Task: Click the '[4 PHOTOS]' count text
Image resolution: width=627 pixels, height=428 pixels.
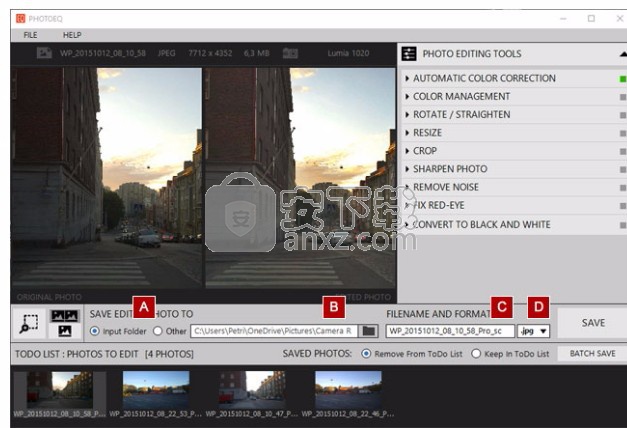Action: tap(169, 354)
